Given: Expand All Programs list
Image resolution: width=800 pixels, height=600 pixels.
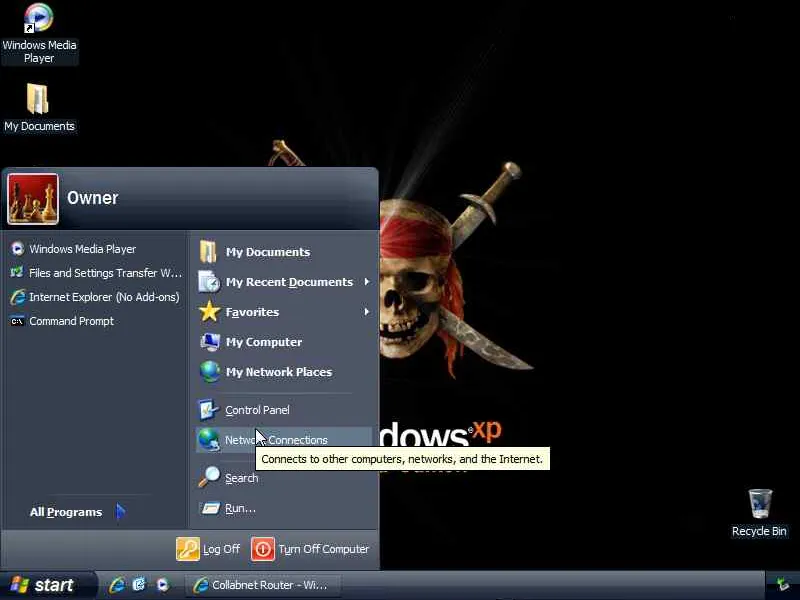Looking at the screenshot, I should click(x=78, y=512).
